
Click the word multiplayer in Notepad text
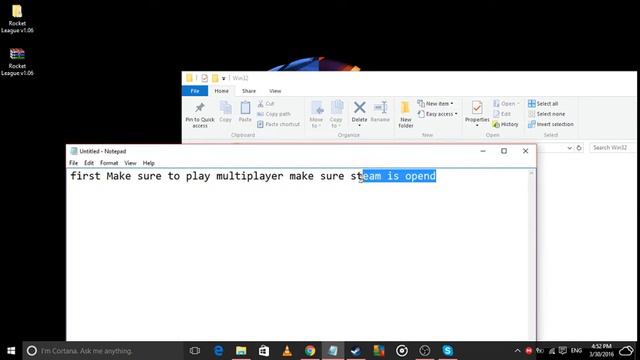click(249, 176)
